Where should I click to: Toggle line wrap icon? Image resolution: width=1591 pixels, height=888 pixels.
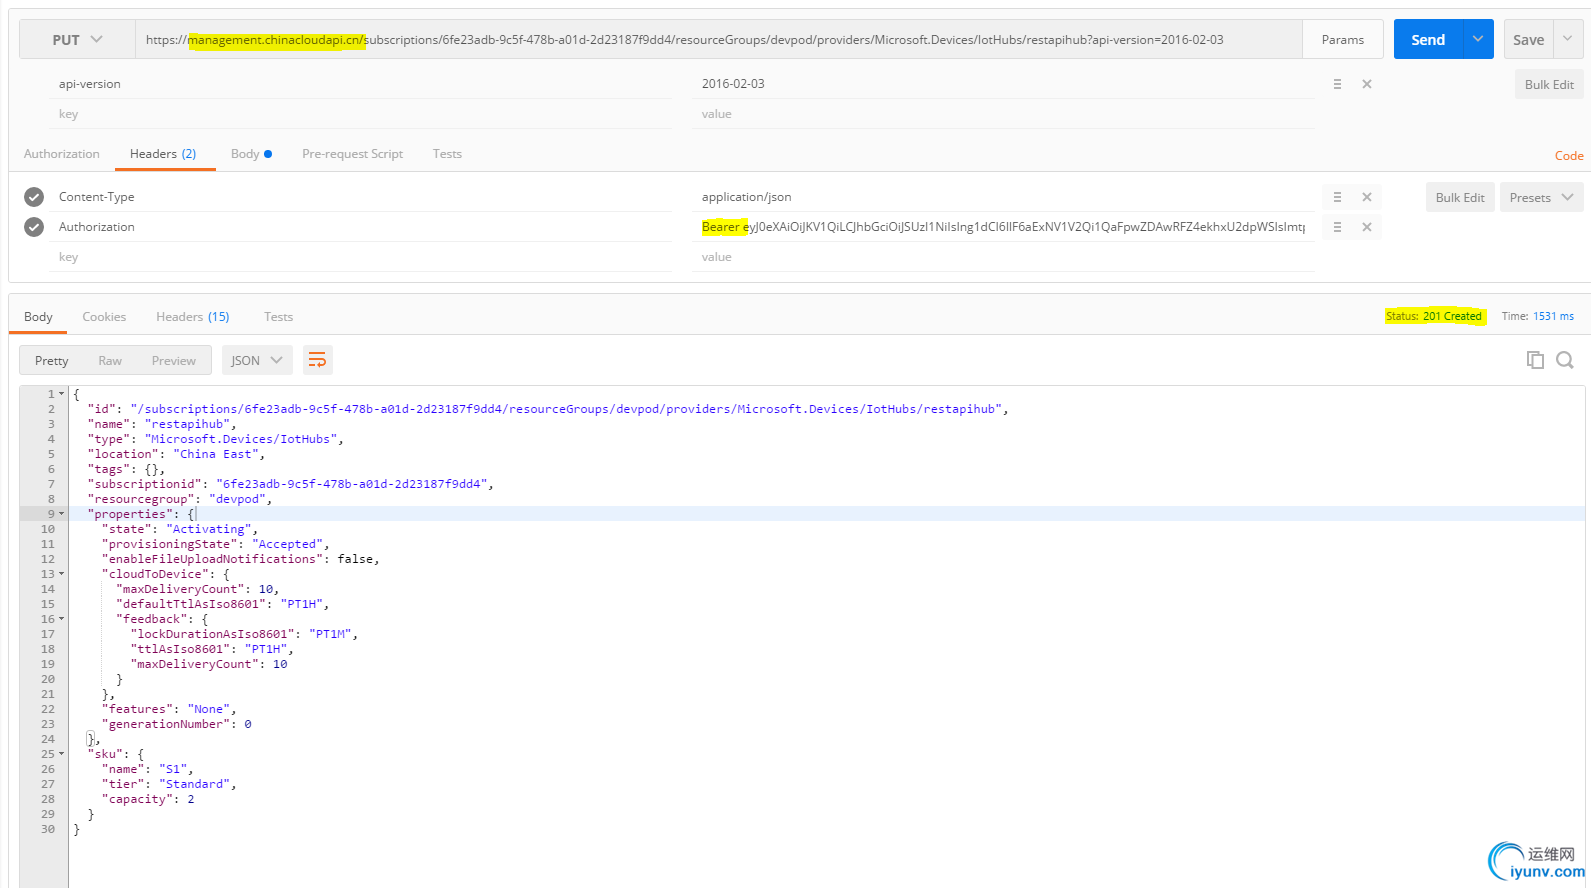(317, 360)
